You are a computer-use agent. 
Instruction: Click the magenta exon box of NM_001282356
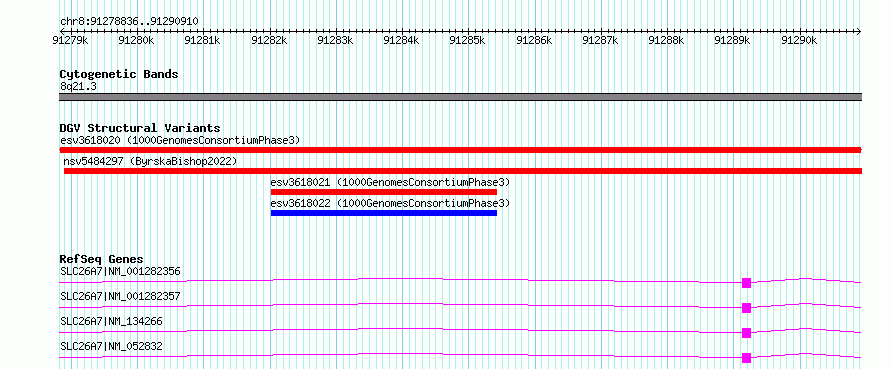point(746,283)
